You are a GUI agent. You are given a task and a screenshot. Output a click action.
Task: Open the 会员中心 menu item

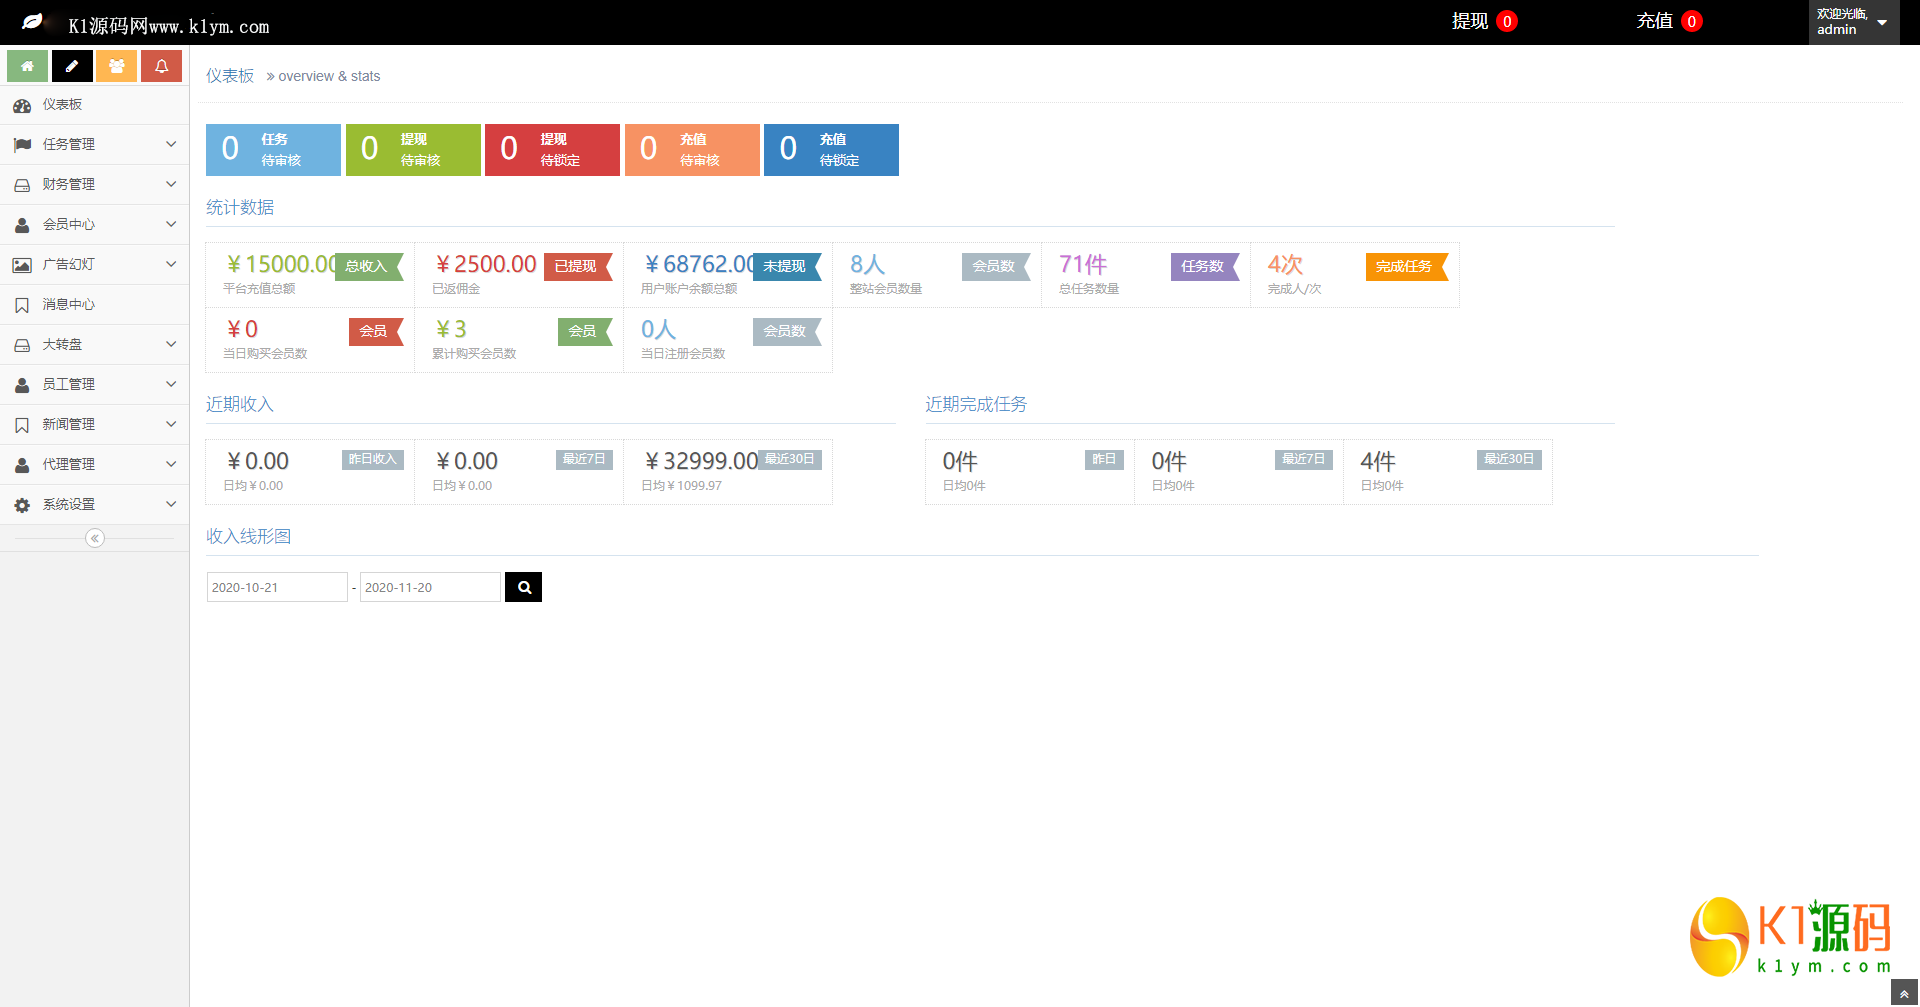(x=94, y=224)
